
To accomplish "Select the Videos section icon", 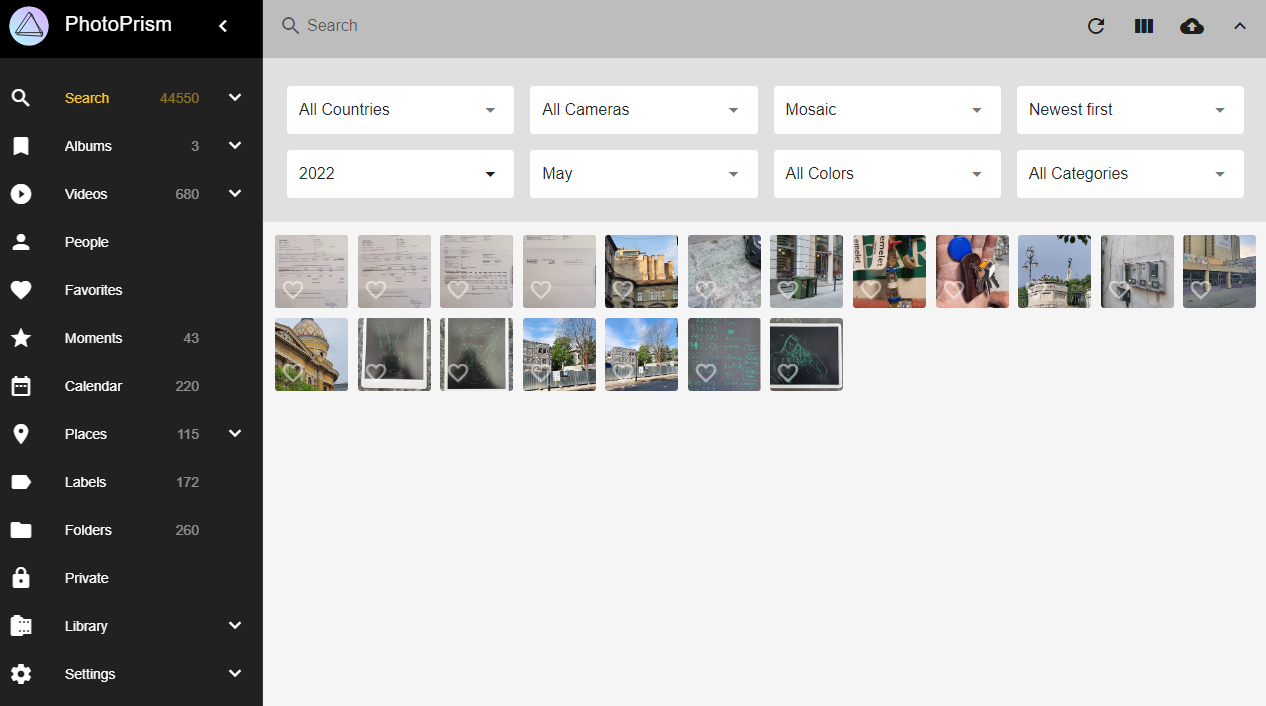I will [21, 194].
